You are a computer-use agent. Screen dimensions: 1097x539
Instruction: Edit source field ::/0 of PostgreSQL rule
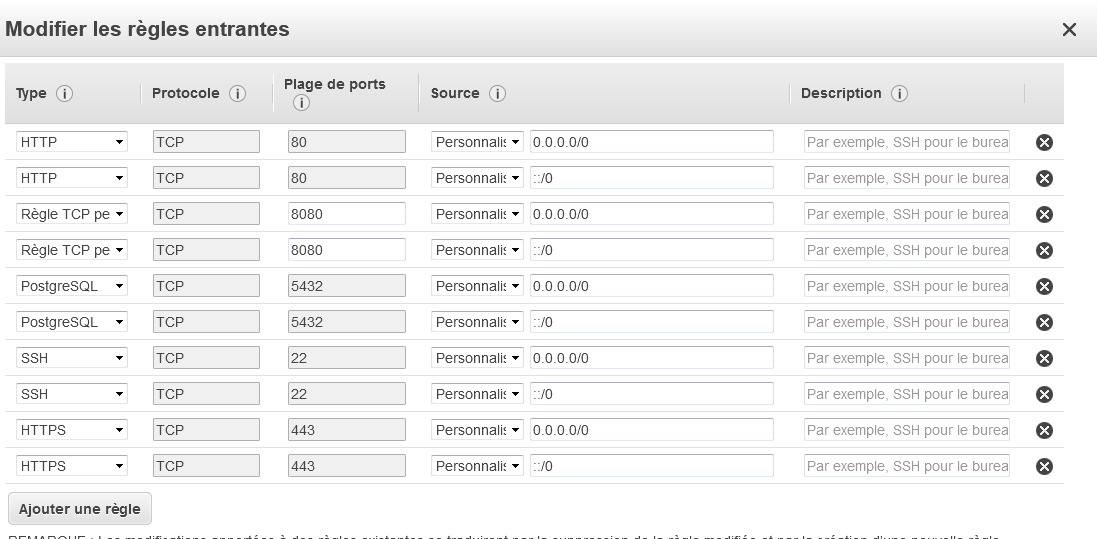tap(651, 322)
